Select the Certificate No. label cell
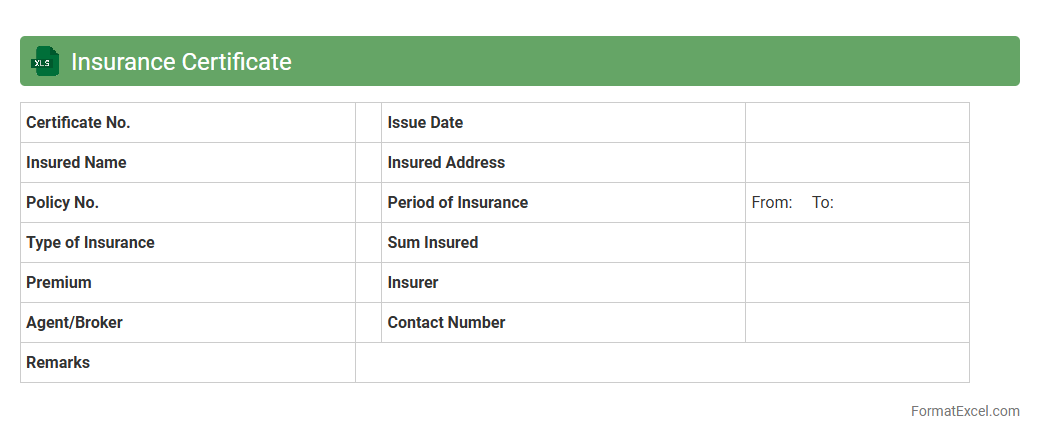Viewport: 1040px width, 440px height. (x=187, y=123)
